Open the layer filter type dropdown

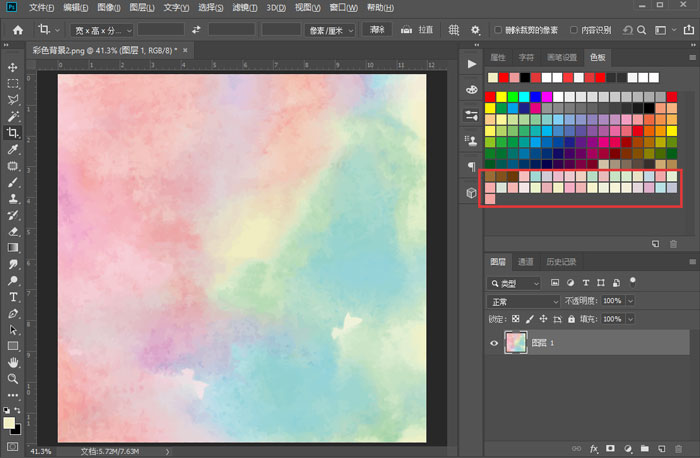coord(513,283)
